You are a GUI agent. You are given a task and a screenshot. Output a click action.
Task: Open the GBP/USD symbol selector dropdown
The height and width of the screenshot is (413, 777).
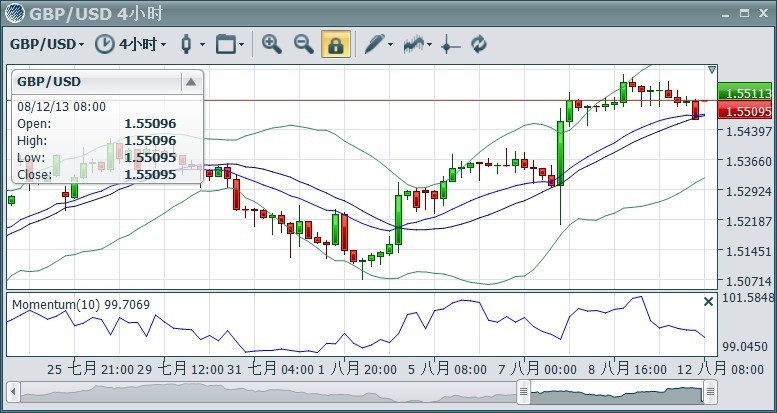[47, 45]
